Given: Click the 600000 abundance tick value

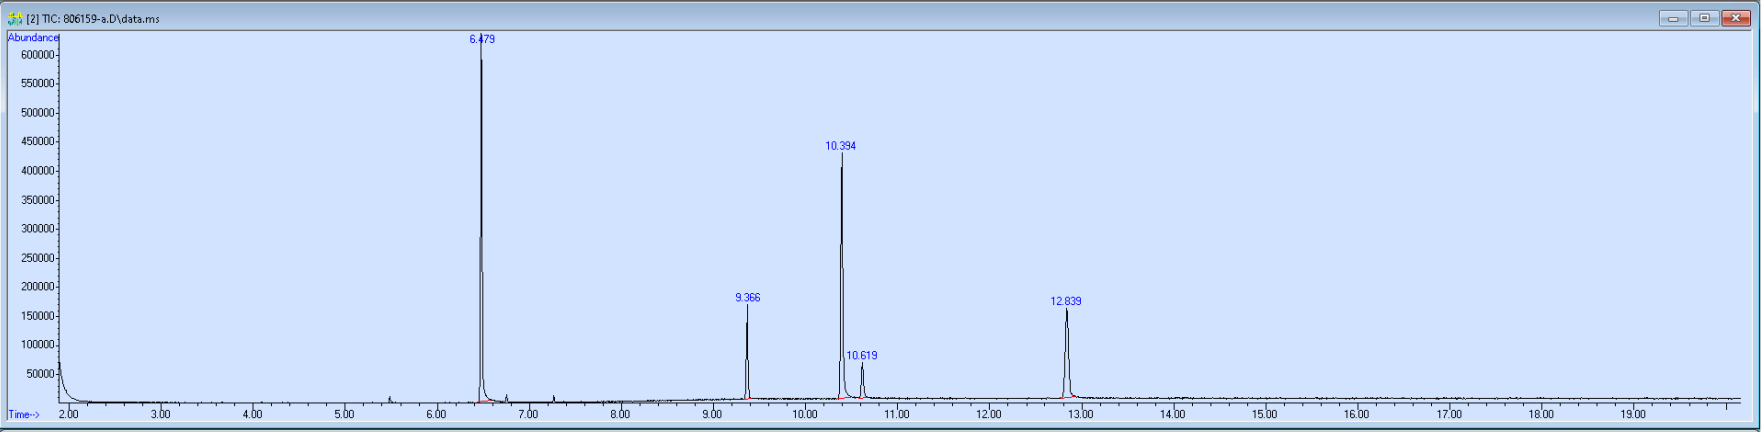Looking at the screenshot, I should point(38,55).
